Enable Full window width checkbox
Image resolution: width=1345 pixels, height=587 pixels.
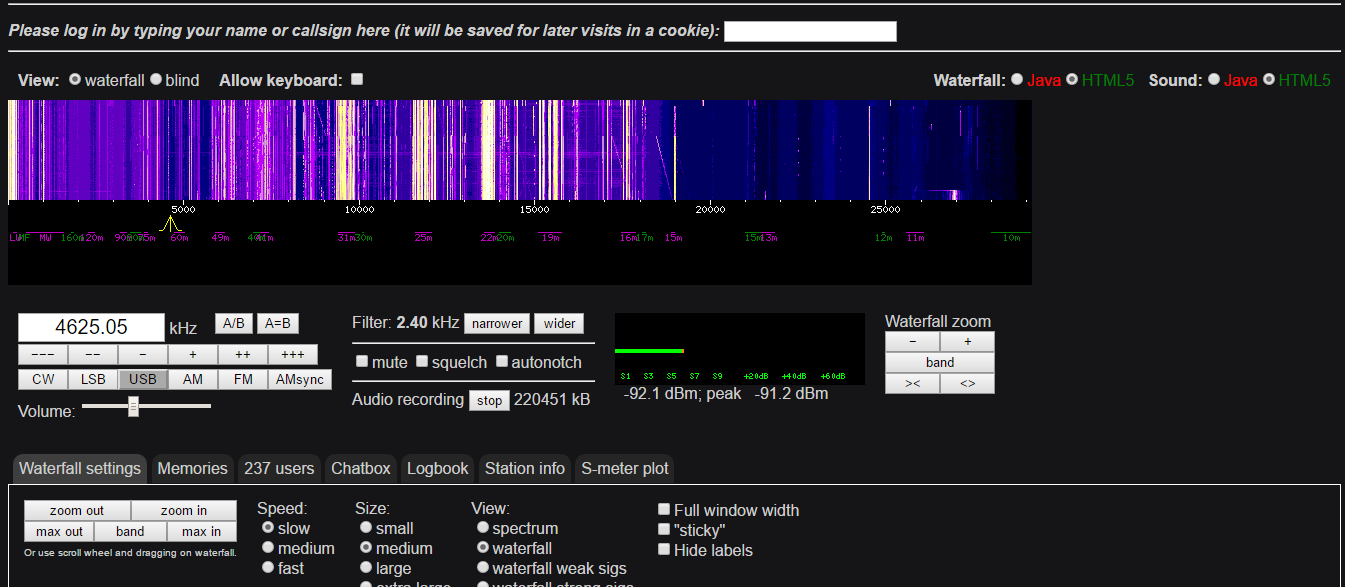pyautogui.click(x=663, y=509)
